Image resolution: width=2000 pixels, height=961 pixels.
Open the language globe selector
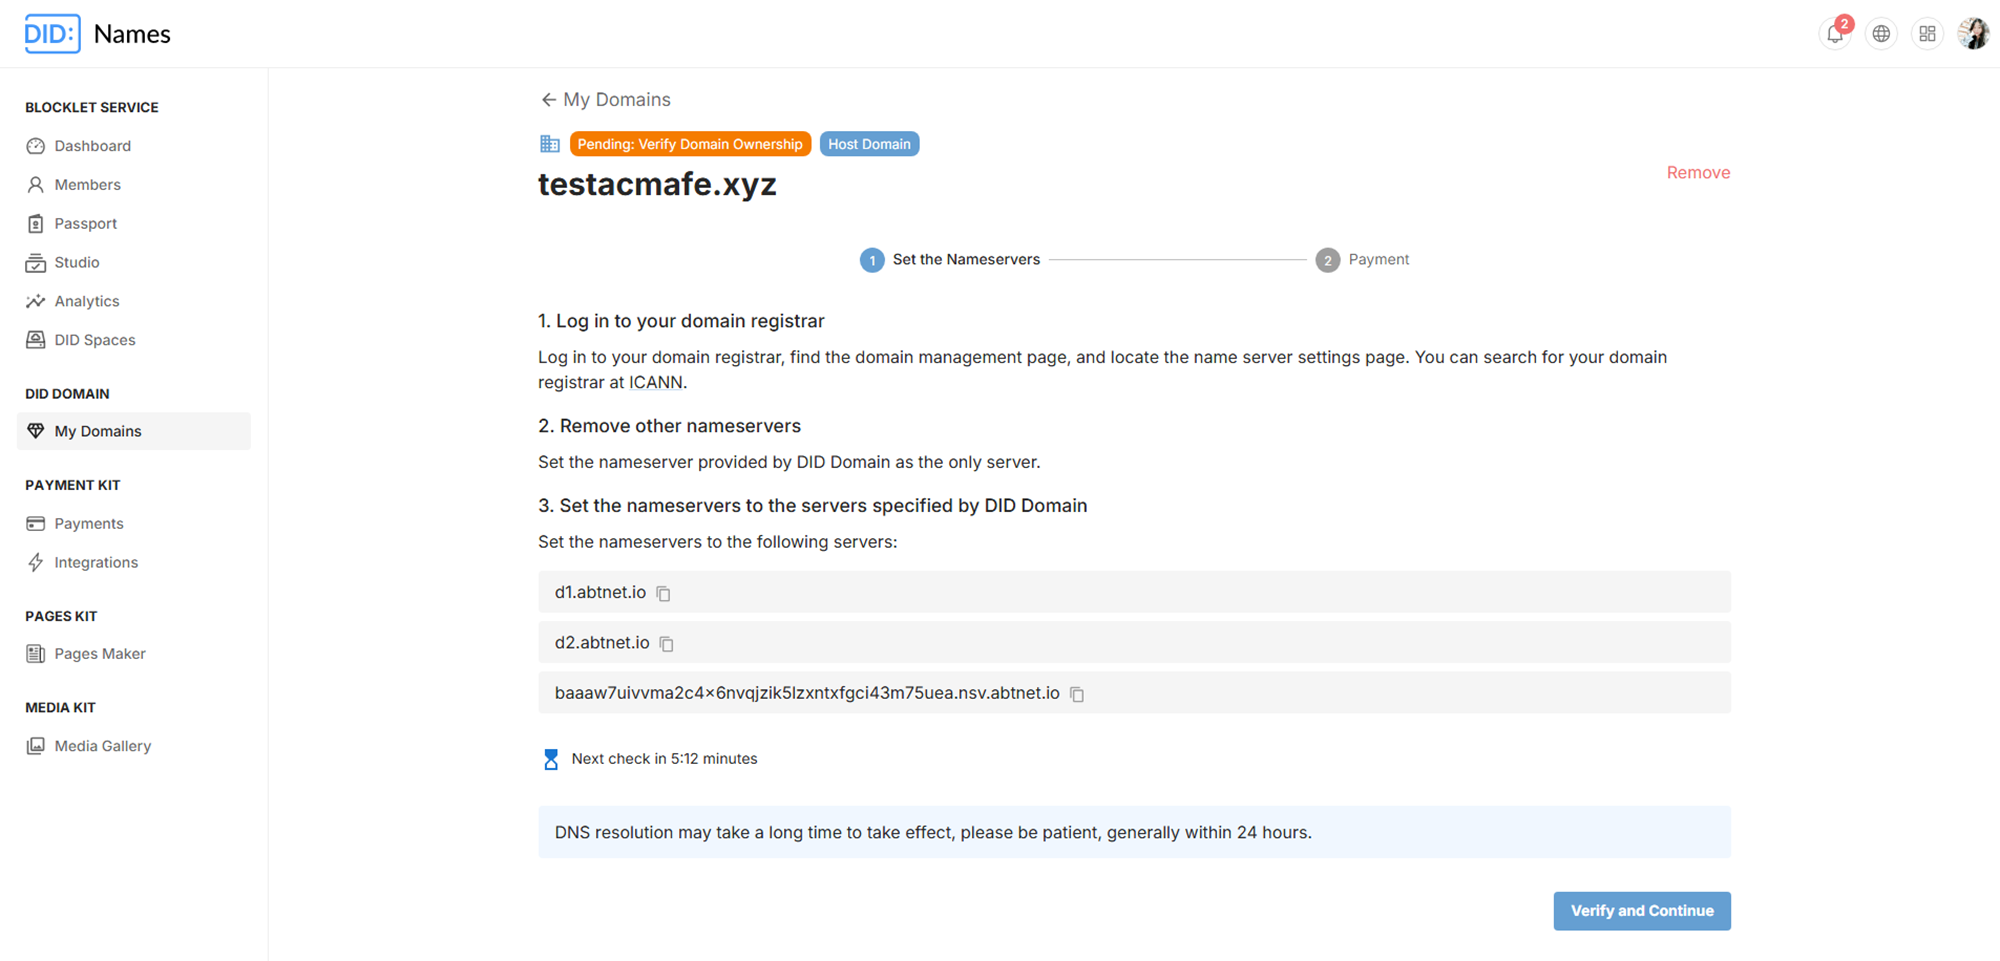click(x=1881, y=33)
